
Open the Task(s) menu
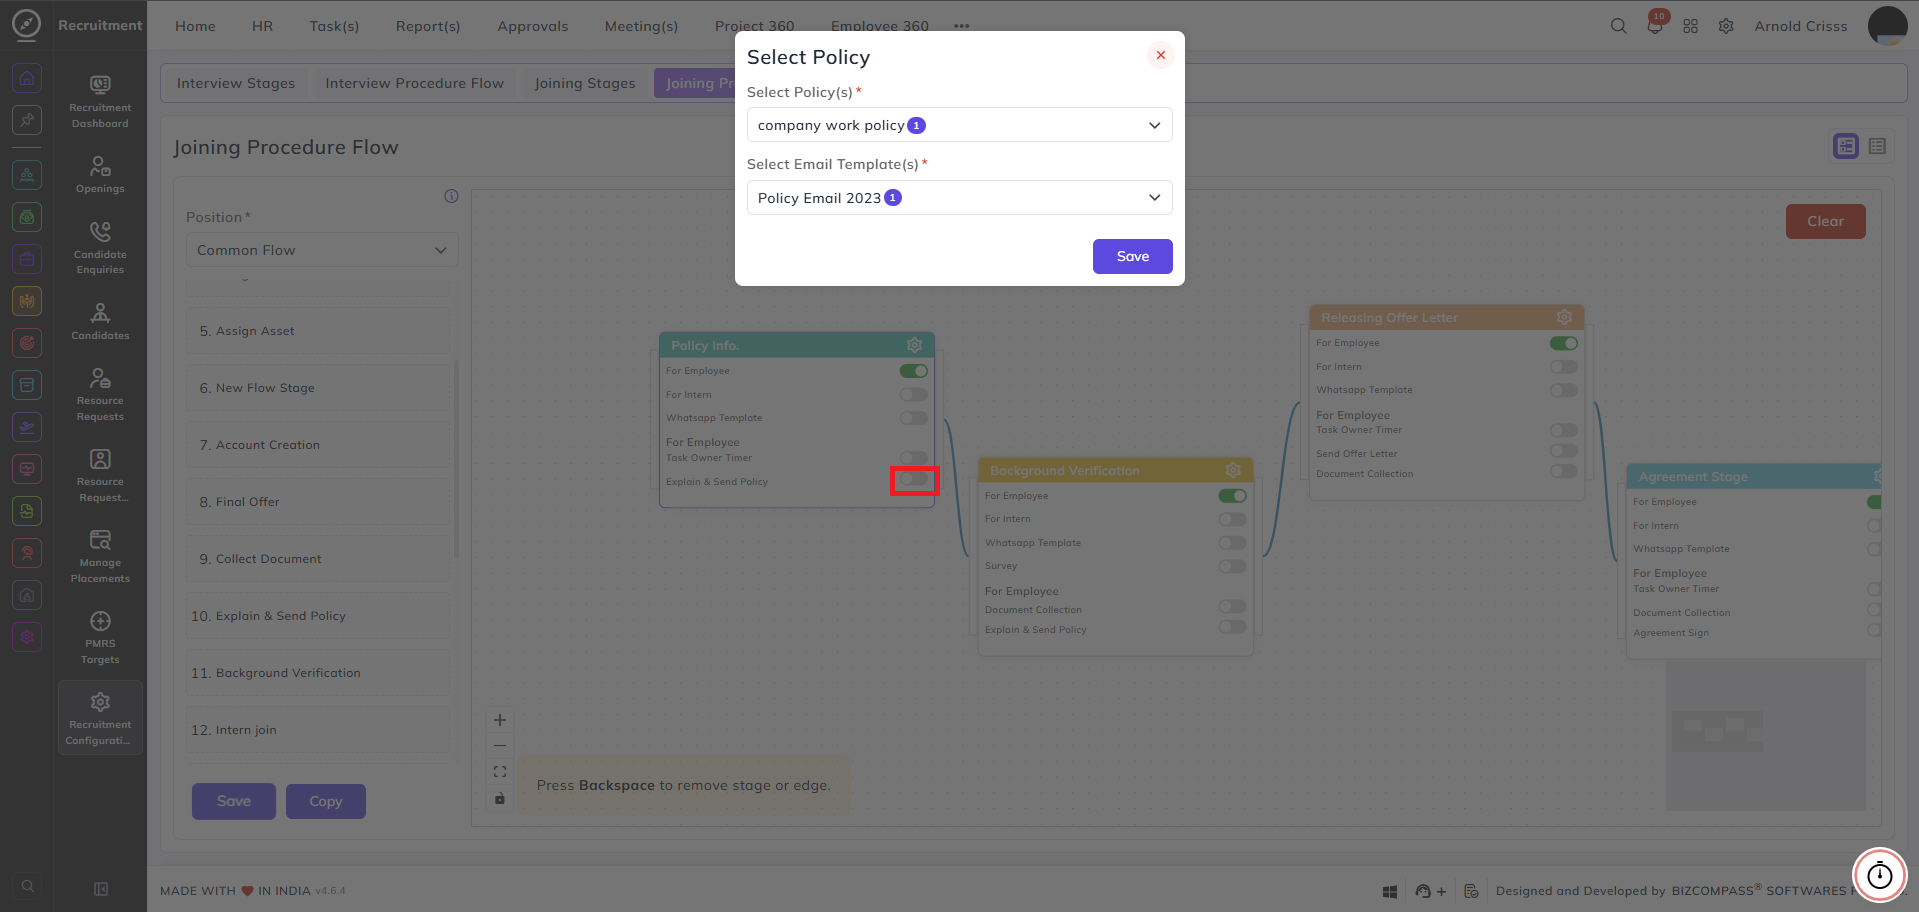(x=334, y=26)
